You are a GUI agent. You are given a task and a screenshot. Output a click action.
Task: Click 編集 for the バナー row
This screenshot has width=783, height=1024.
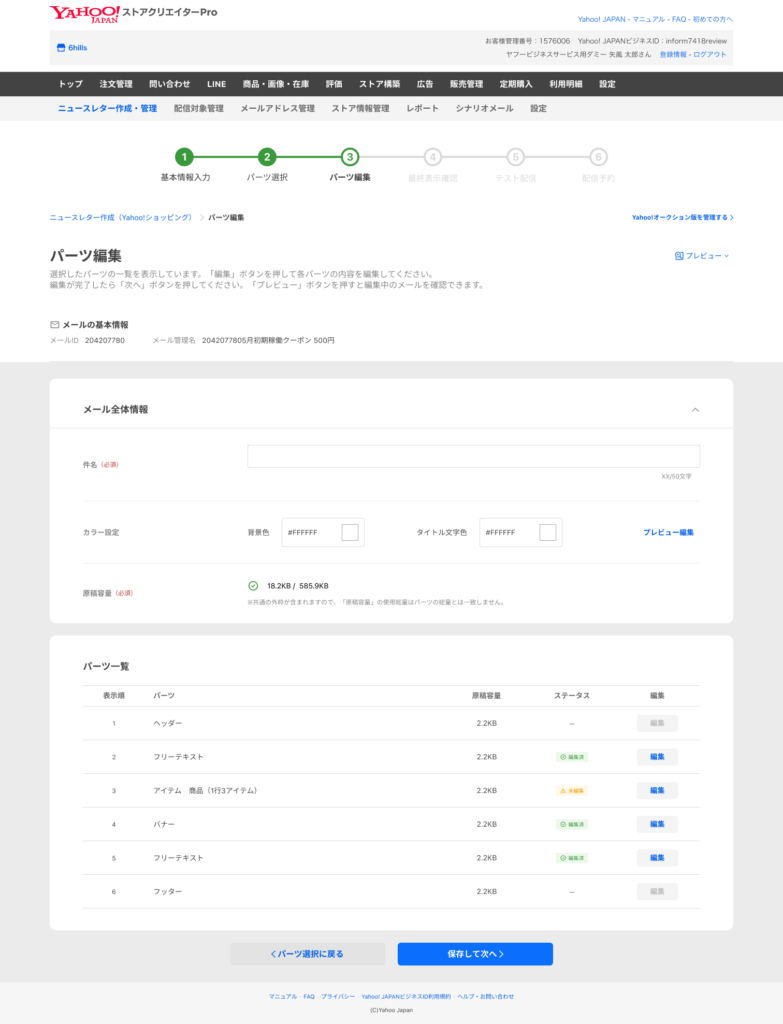click(x=657, y=824)
